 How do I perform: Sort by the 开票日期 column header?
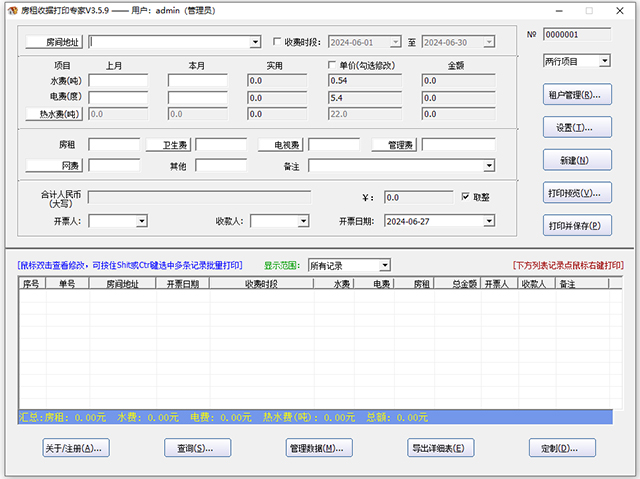(183, 284)
